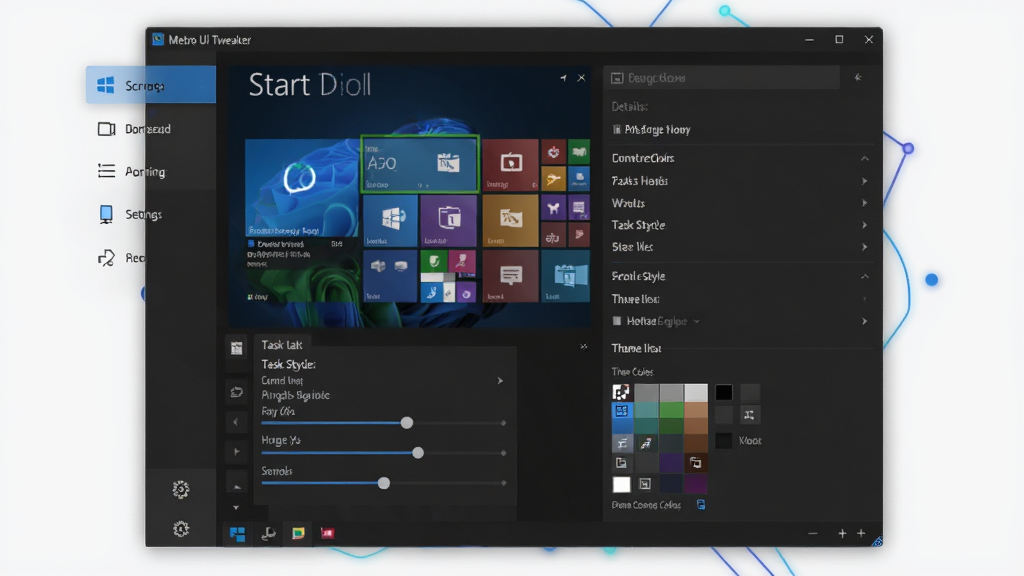Click the dark blue tile with two devices
The height and width of the screenshot is (576, 1024).
pos(391,276)
